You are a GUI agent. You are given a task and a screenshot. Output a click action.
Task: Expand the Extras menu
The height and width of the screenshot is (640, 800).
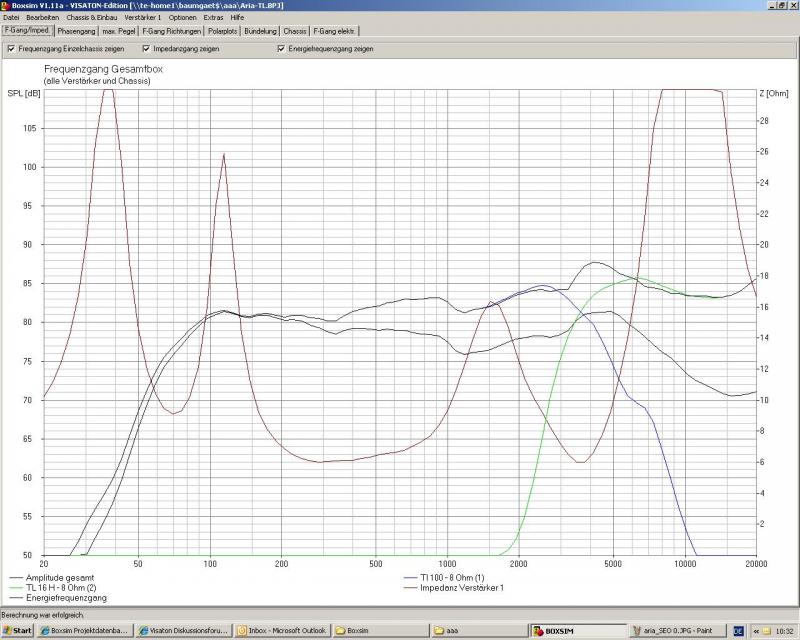point(214,18)
